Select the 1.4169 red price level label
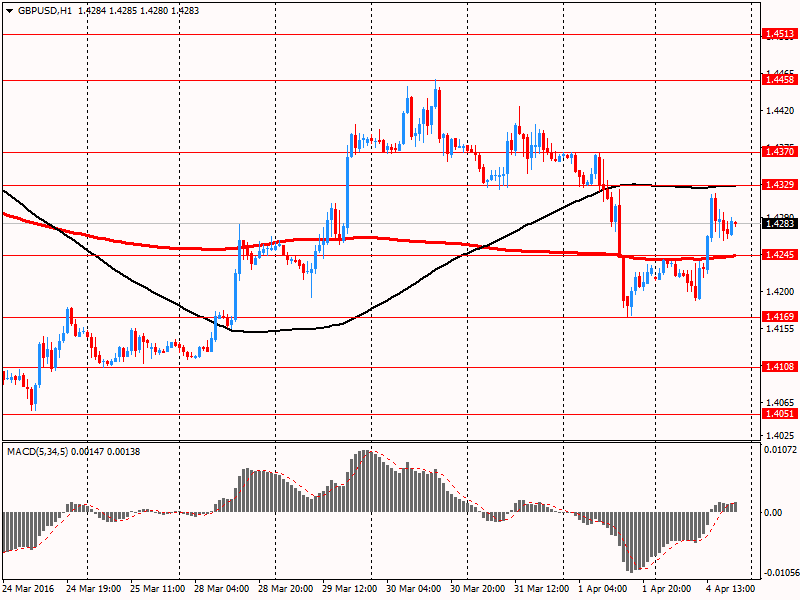800x600 pixels. (x=779, y=317)
